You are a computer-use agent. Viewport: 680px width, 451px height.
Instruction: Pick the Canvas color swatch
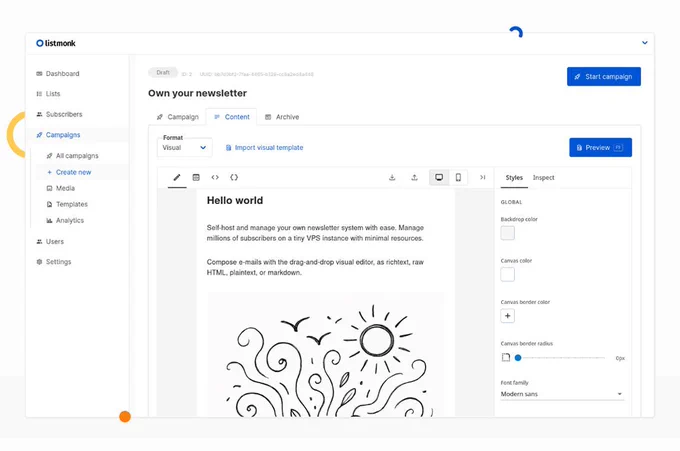[x=508, y=275]
